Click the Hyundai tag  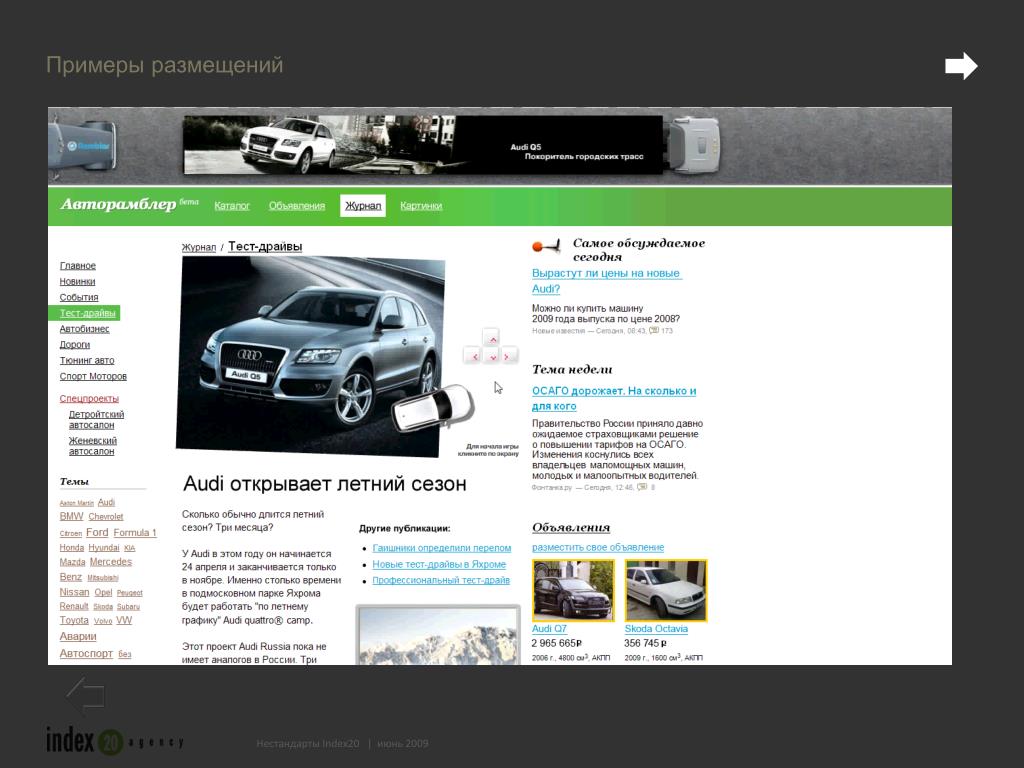[104, 548]
